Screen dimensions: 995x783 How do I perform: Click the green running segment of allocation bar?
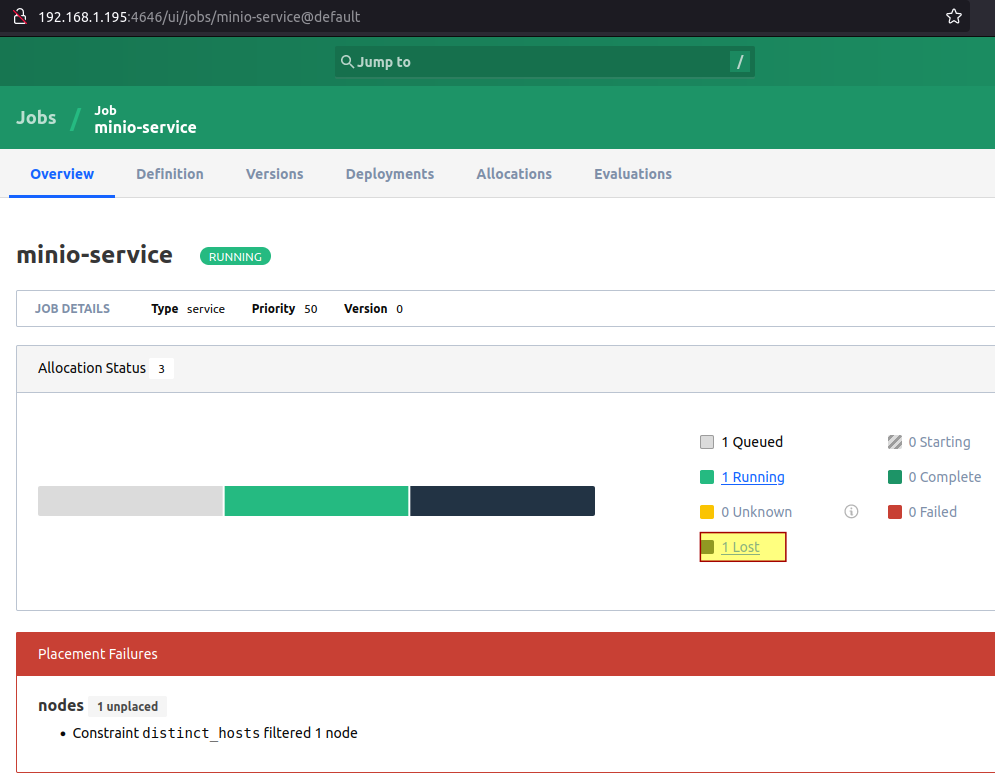[x=316, y=501]
